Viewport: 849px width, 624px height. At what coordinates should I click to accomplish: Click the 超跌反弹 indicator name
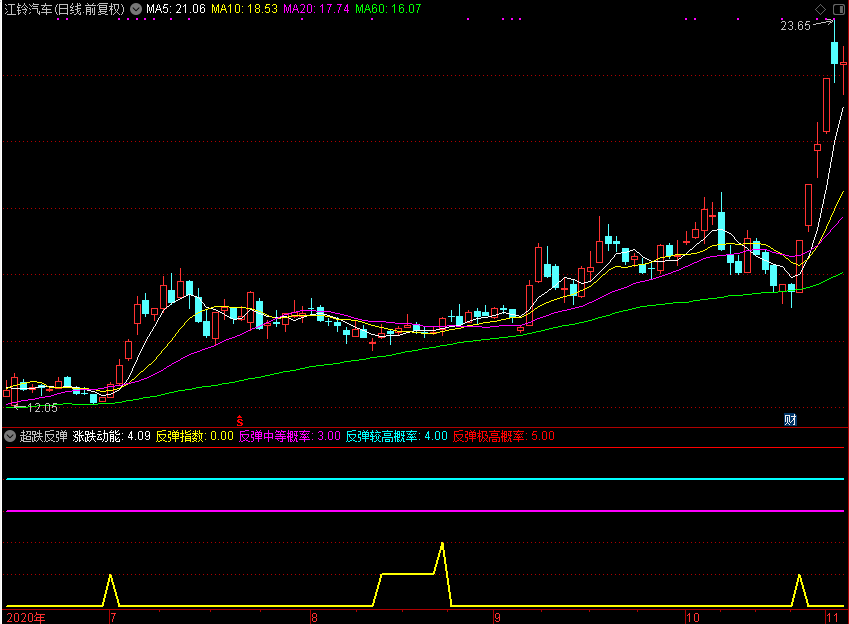[x=43, y=436]
